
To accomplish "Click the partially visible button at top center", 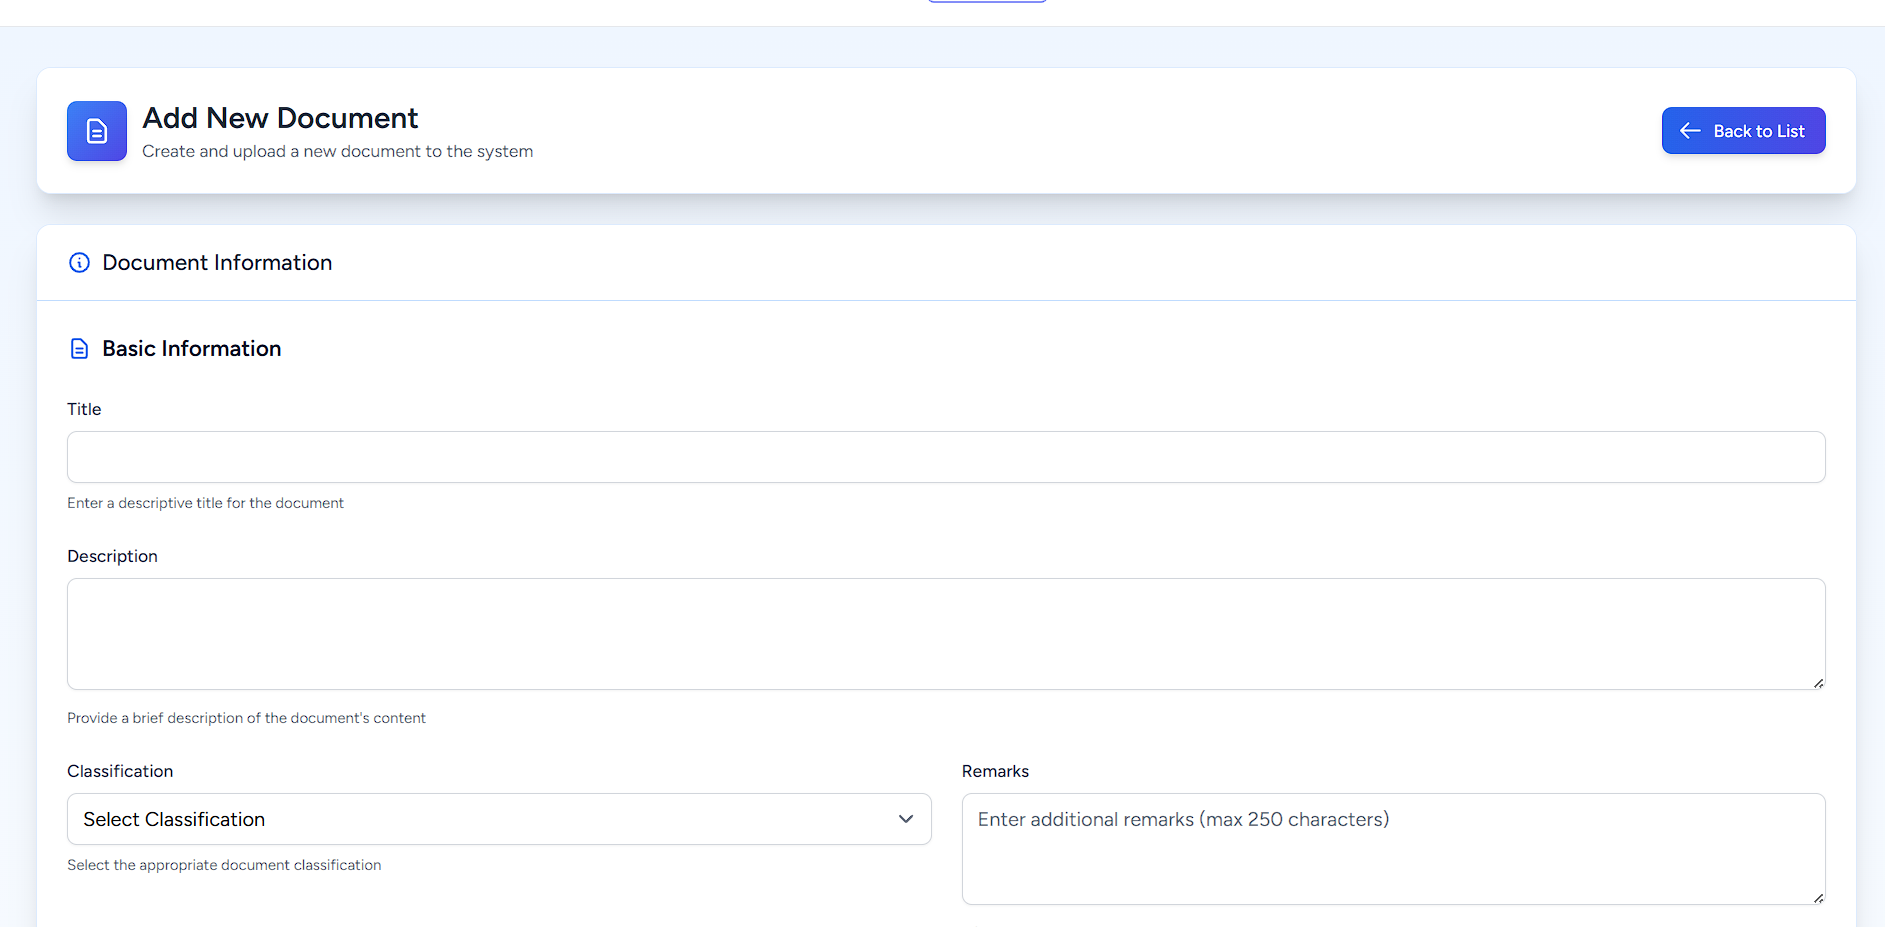I will (987, 2).
